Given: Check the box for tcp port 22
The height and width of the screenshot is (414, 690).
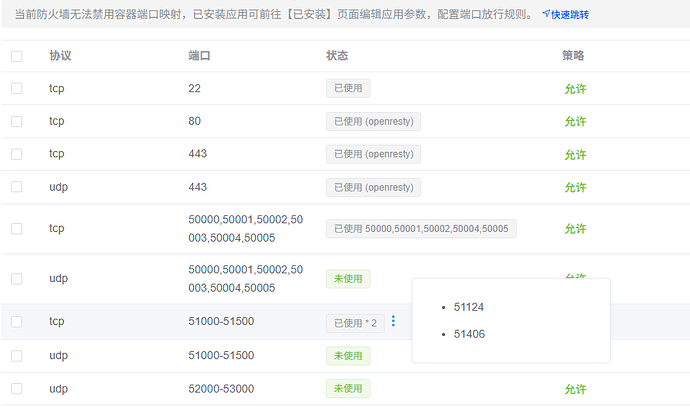Looking at the screenshot, I should pyautogui.click(x=16, y=88).
